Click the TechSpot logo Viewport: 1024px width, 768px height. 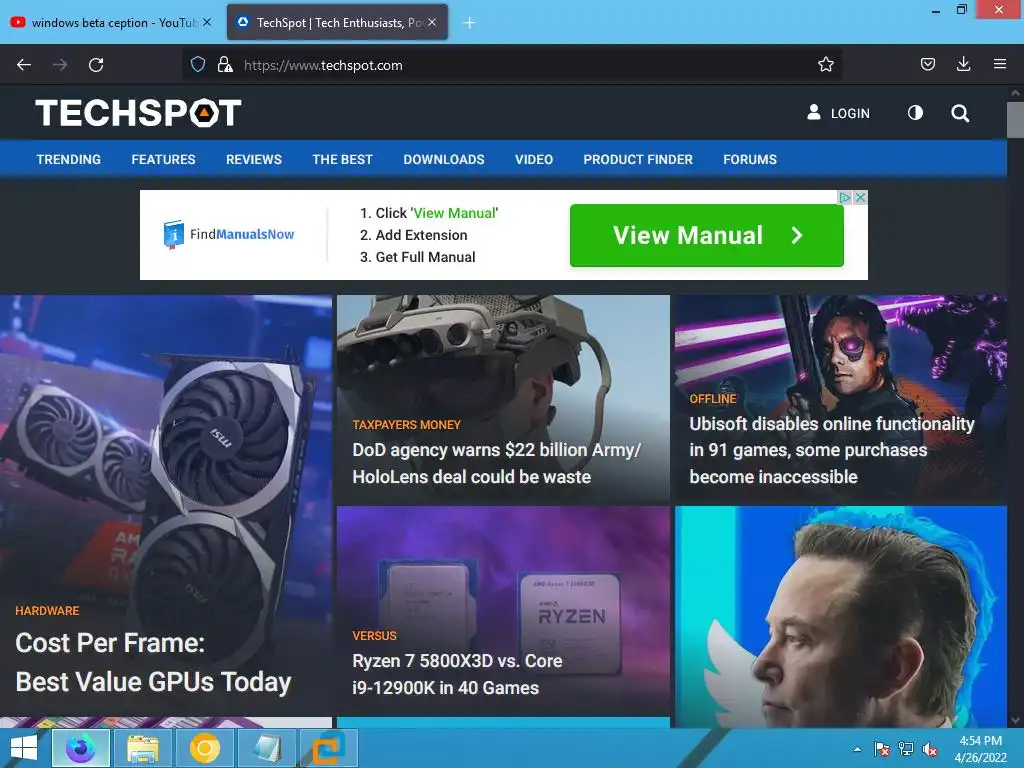[138, 112]
